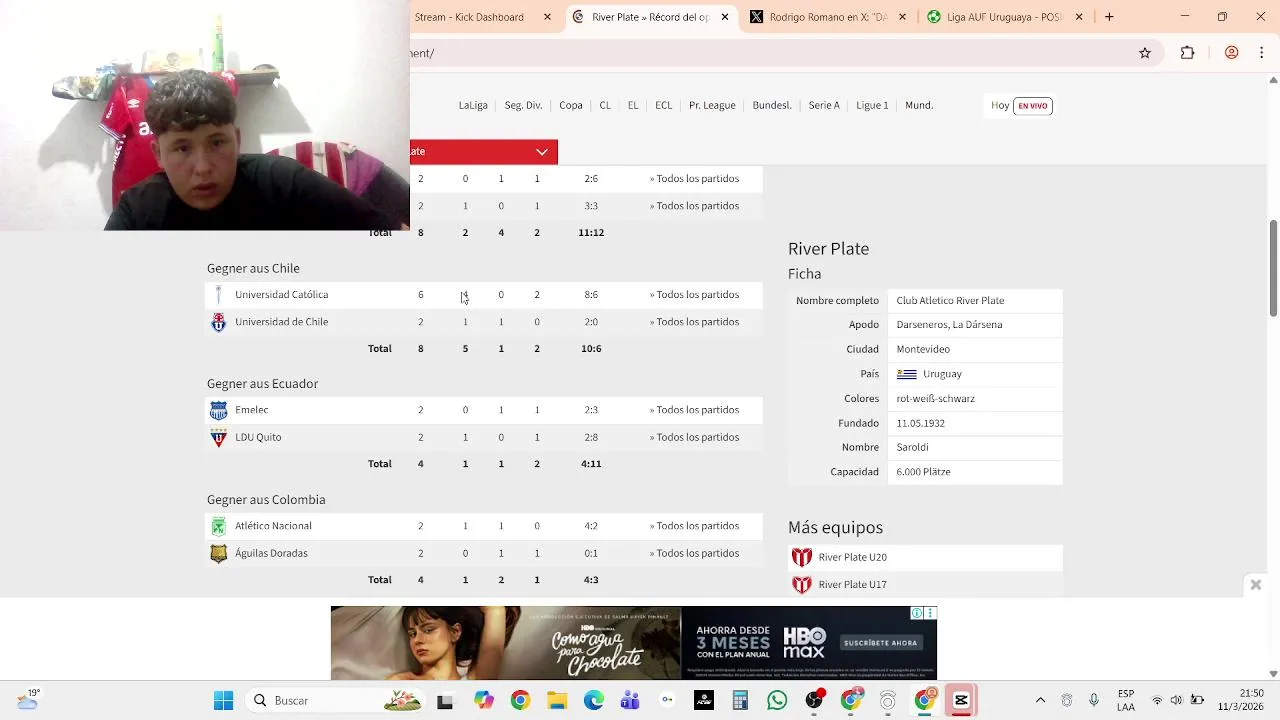The height and width of the screenshot is (720, 1280).
Task: Click the LDU Quito team crest
Action: 219,437
